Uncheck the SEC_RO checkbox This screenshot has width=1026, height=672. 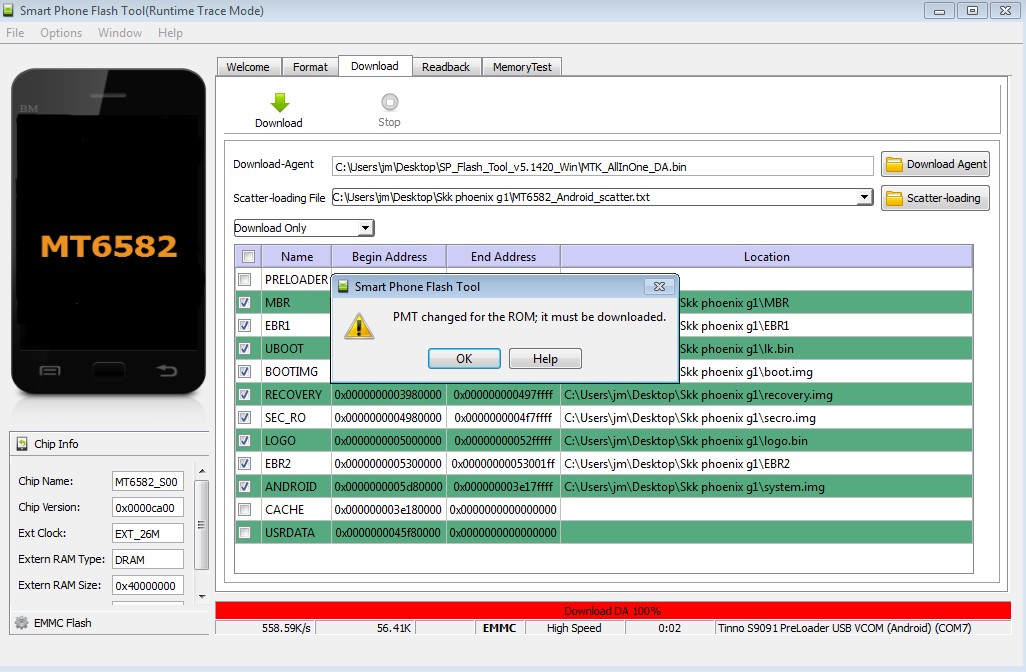click(x=245, y=417)
